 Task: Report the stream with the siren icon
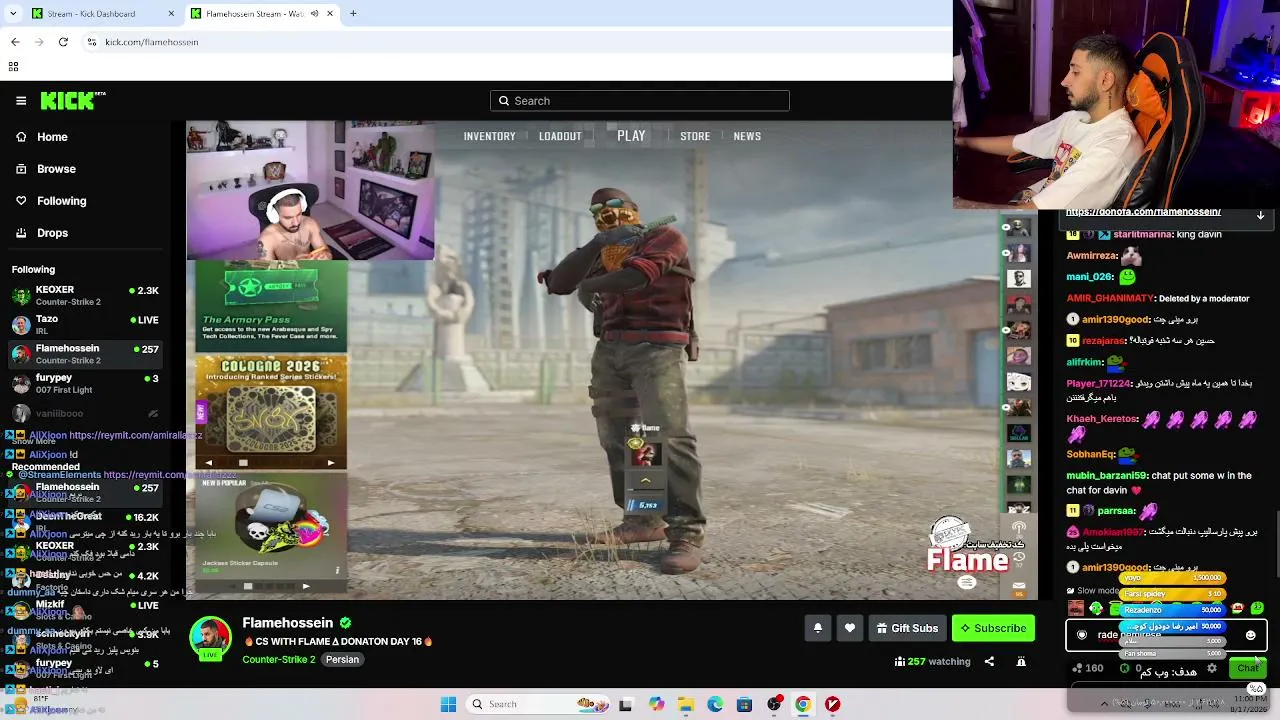click(x=1021, y=661)
